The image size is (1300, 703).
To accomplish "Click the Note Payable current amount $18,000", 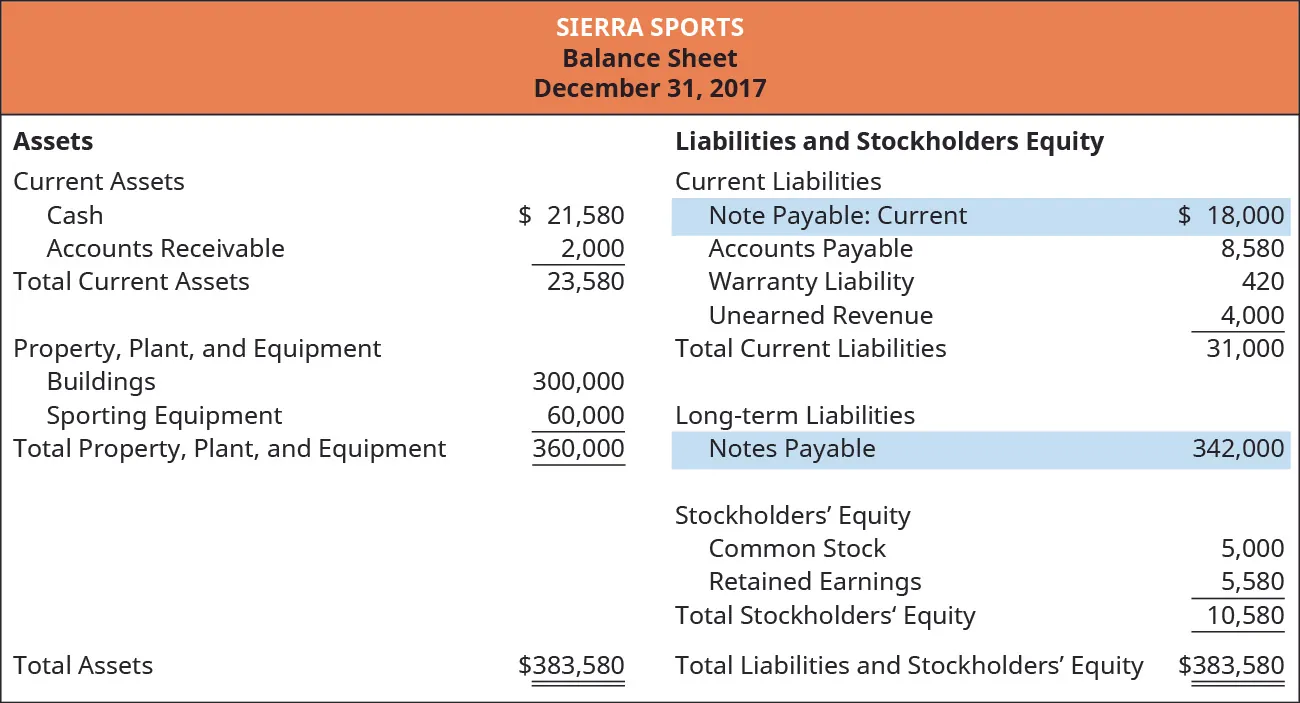I will [x=1231, y=215].
